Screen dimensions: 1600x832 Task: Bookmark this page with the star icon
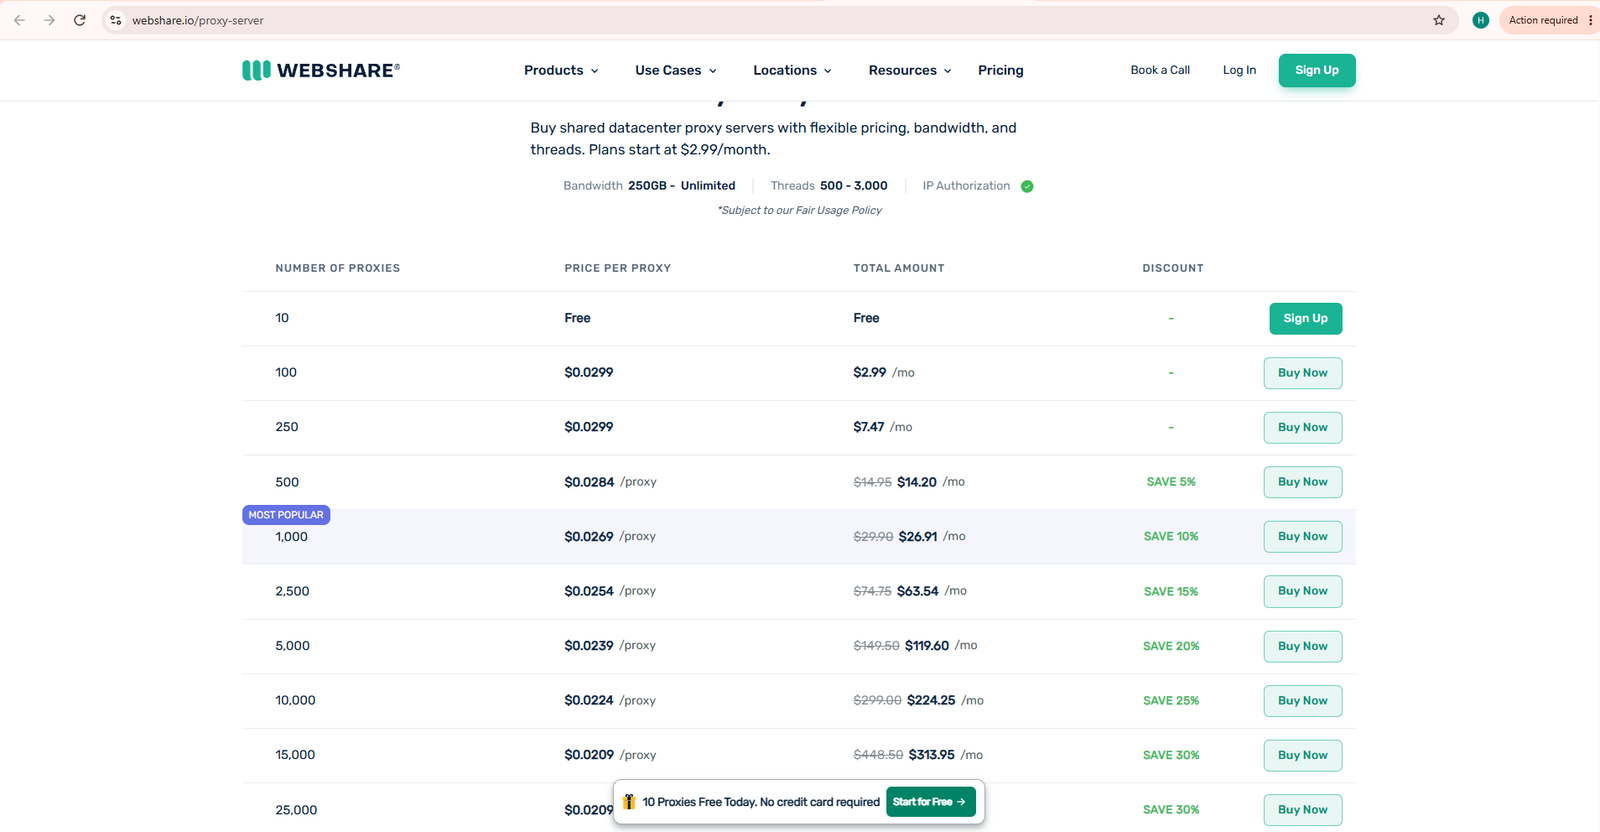pyautogui.click(x=1439, y=20)
